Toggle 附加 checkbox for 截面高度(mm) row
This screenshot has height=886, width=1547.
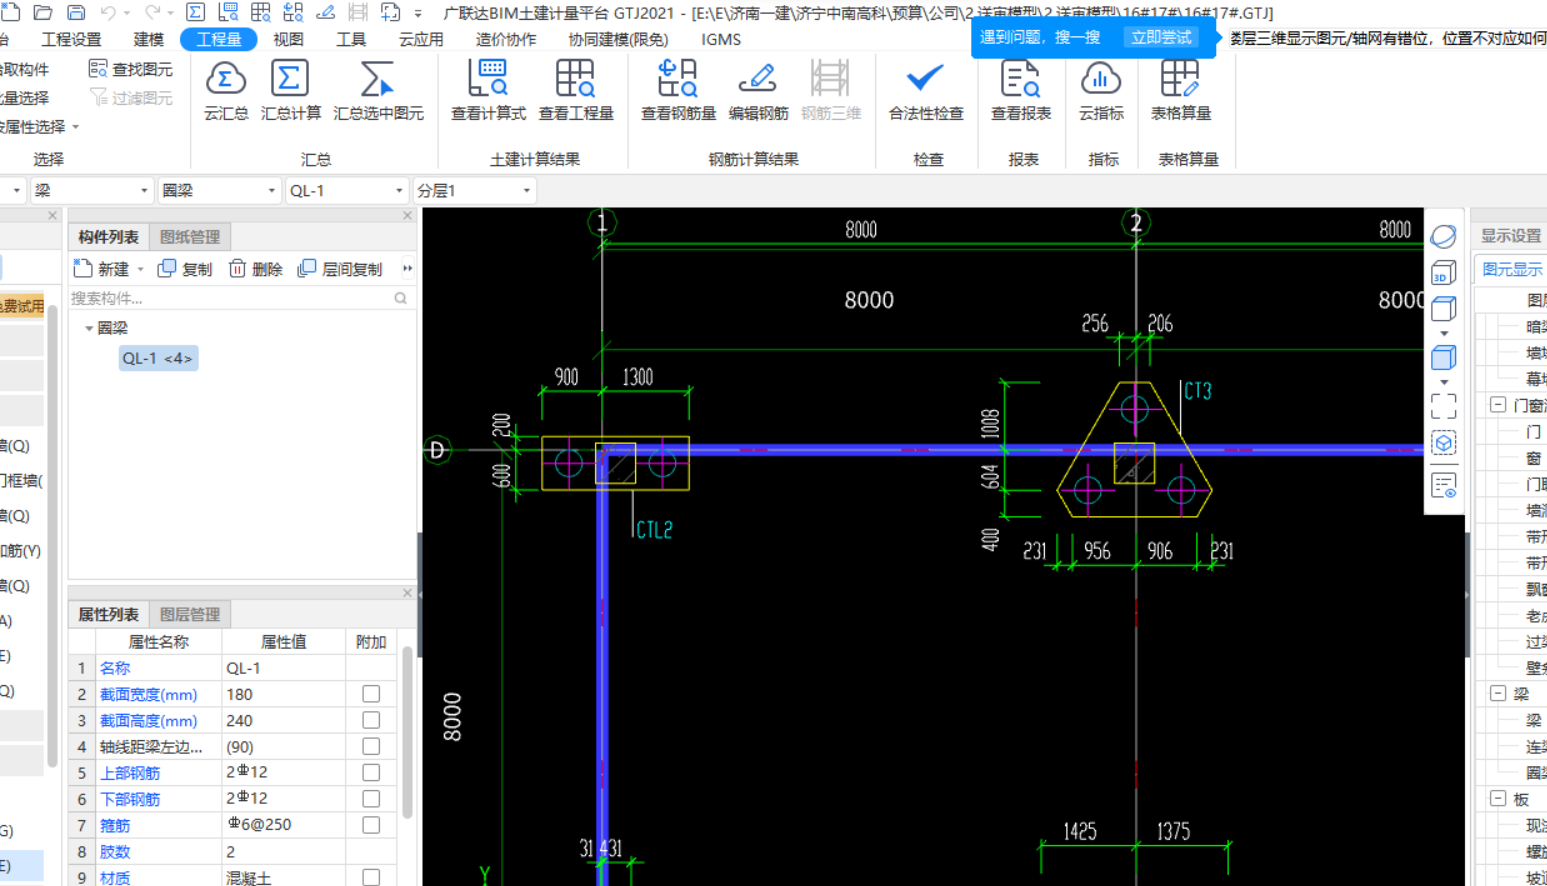[371, 720]
